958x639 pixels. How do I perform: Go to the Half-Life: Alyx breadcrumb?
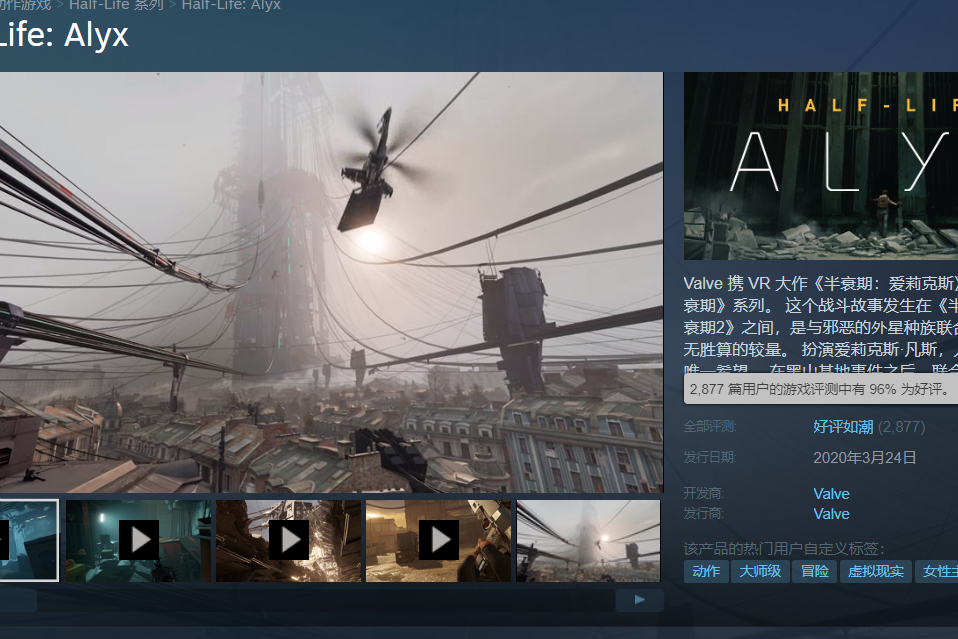[x=231, y=5]
